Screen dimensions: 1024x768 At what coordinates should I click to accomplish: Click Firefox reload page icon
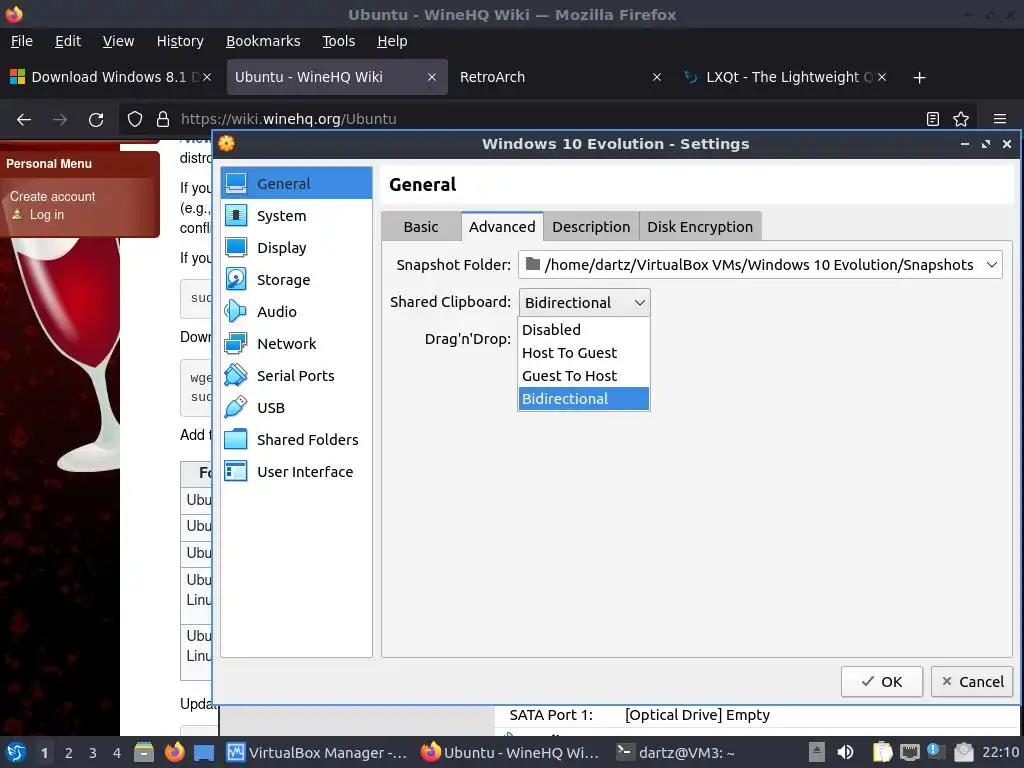96,120
